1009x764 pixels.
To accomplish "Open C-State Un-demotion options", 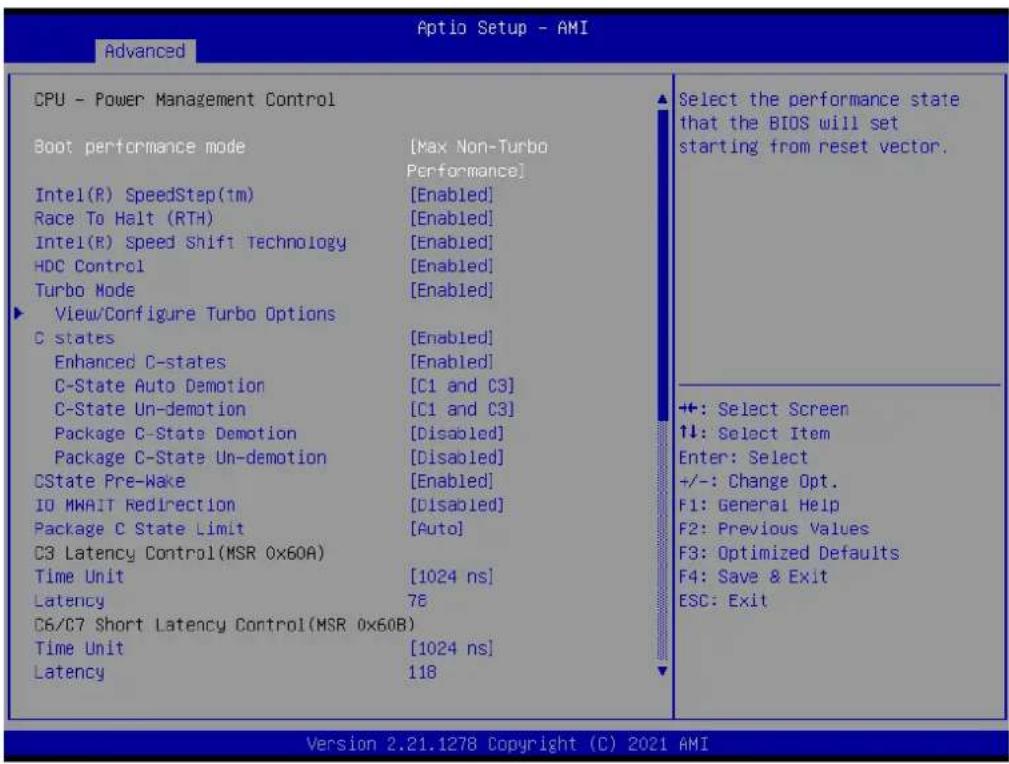I will 462,409.
